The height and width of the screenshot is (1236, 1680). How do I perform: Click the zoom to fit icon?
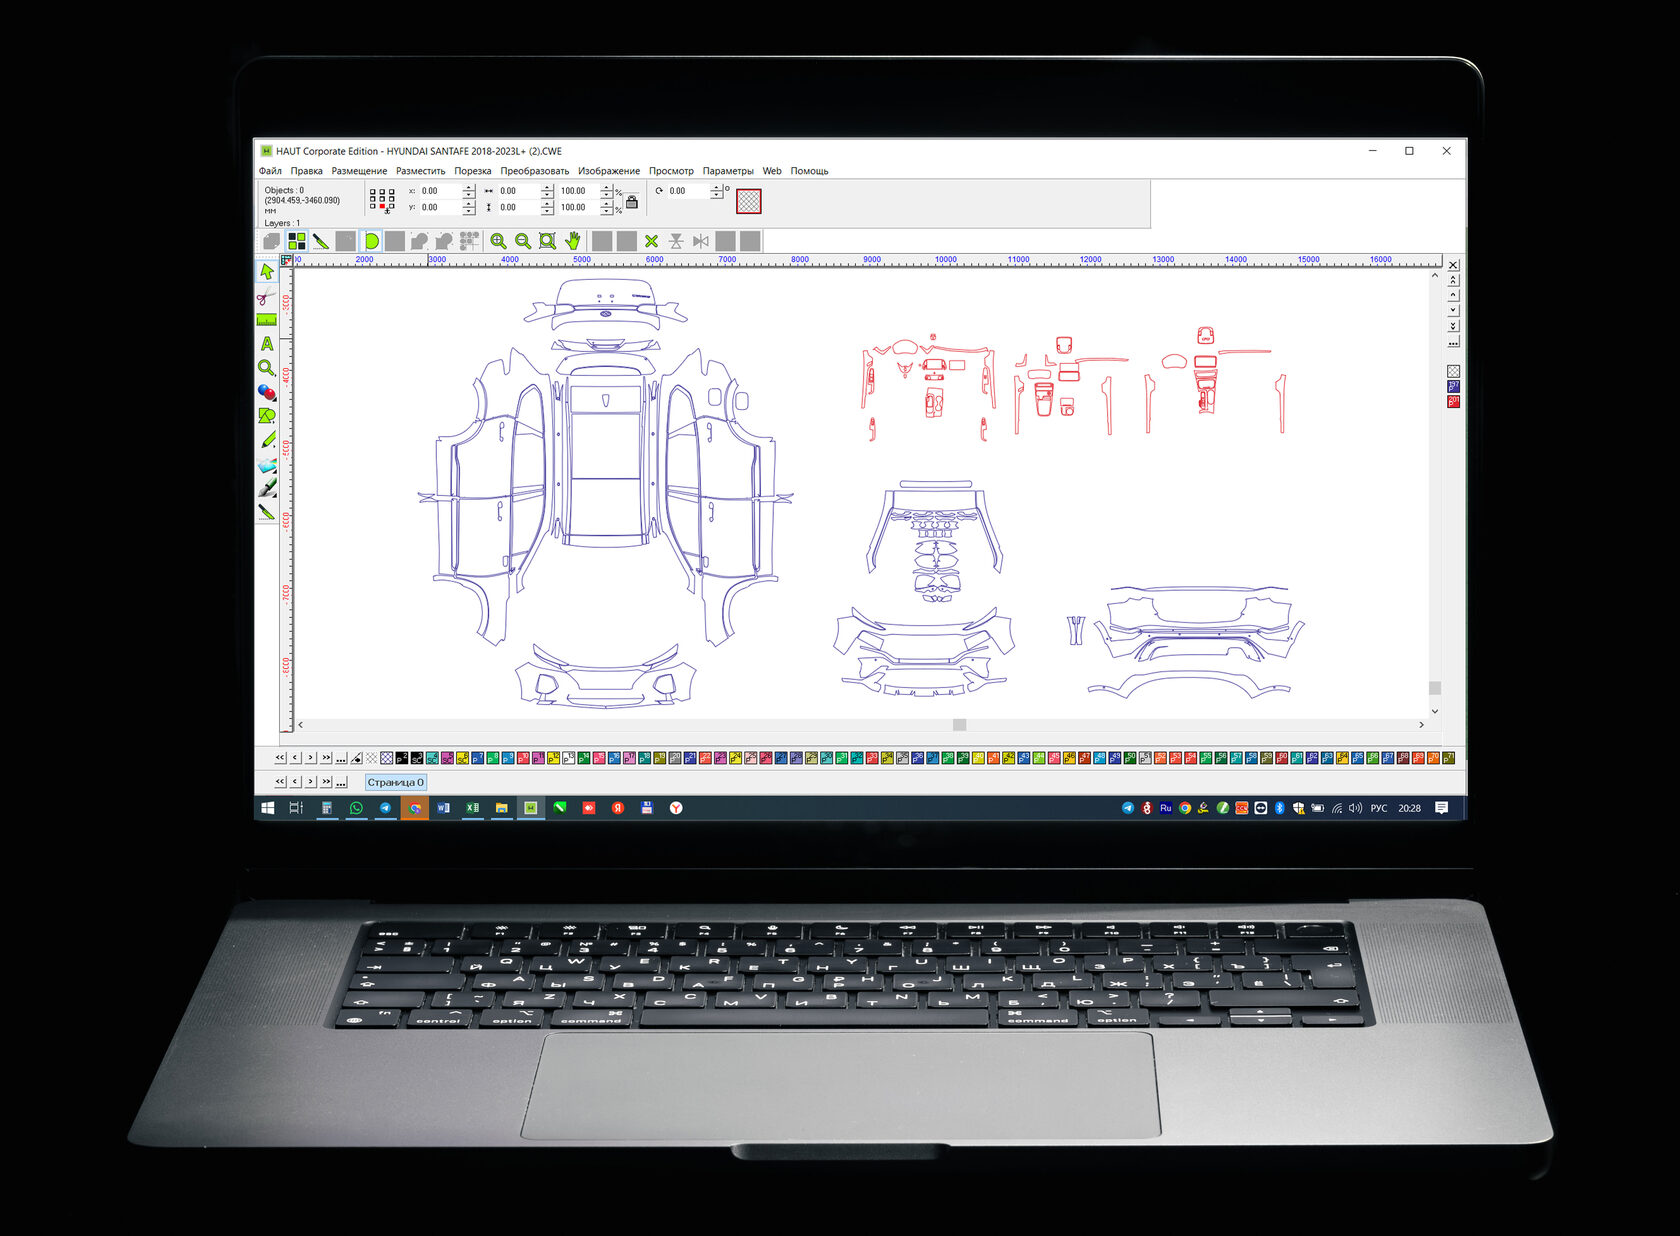click(x=547, y=241)
